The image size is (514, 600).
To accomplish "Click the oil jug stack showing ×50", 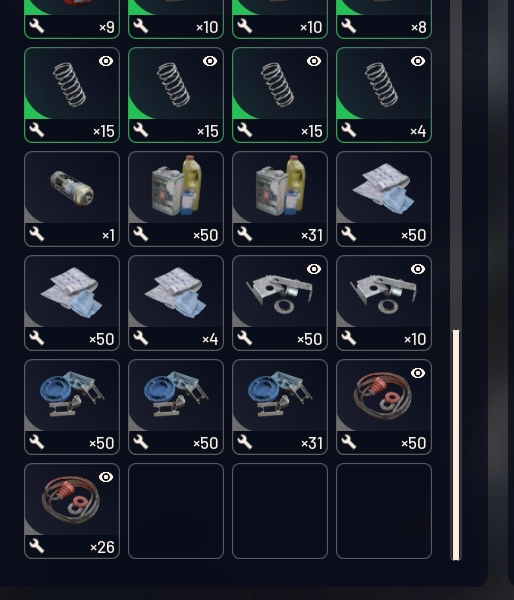I will (x=176, y=199).
